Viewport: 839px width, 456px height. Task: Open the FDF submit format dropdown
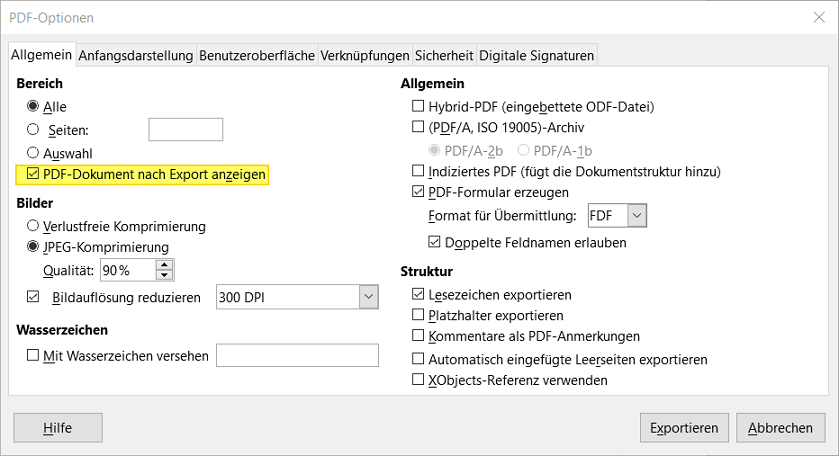pyautogui.click(x=637, y=215)
